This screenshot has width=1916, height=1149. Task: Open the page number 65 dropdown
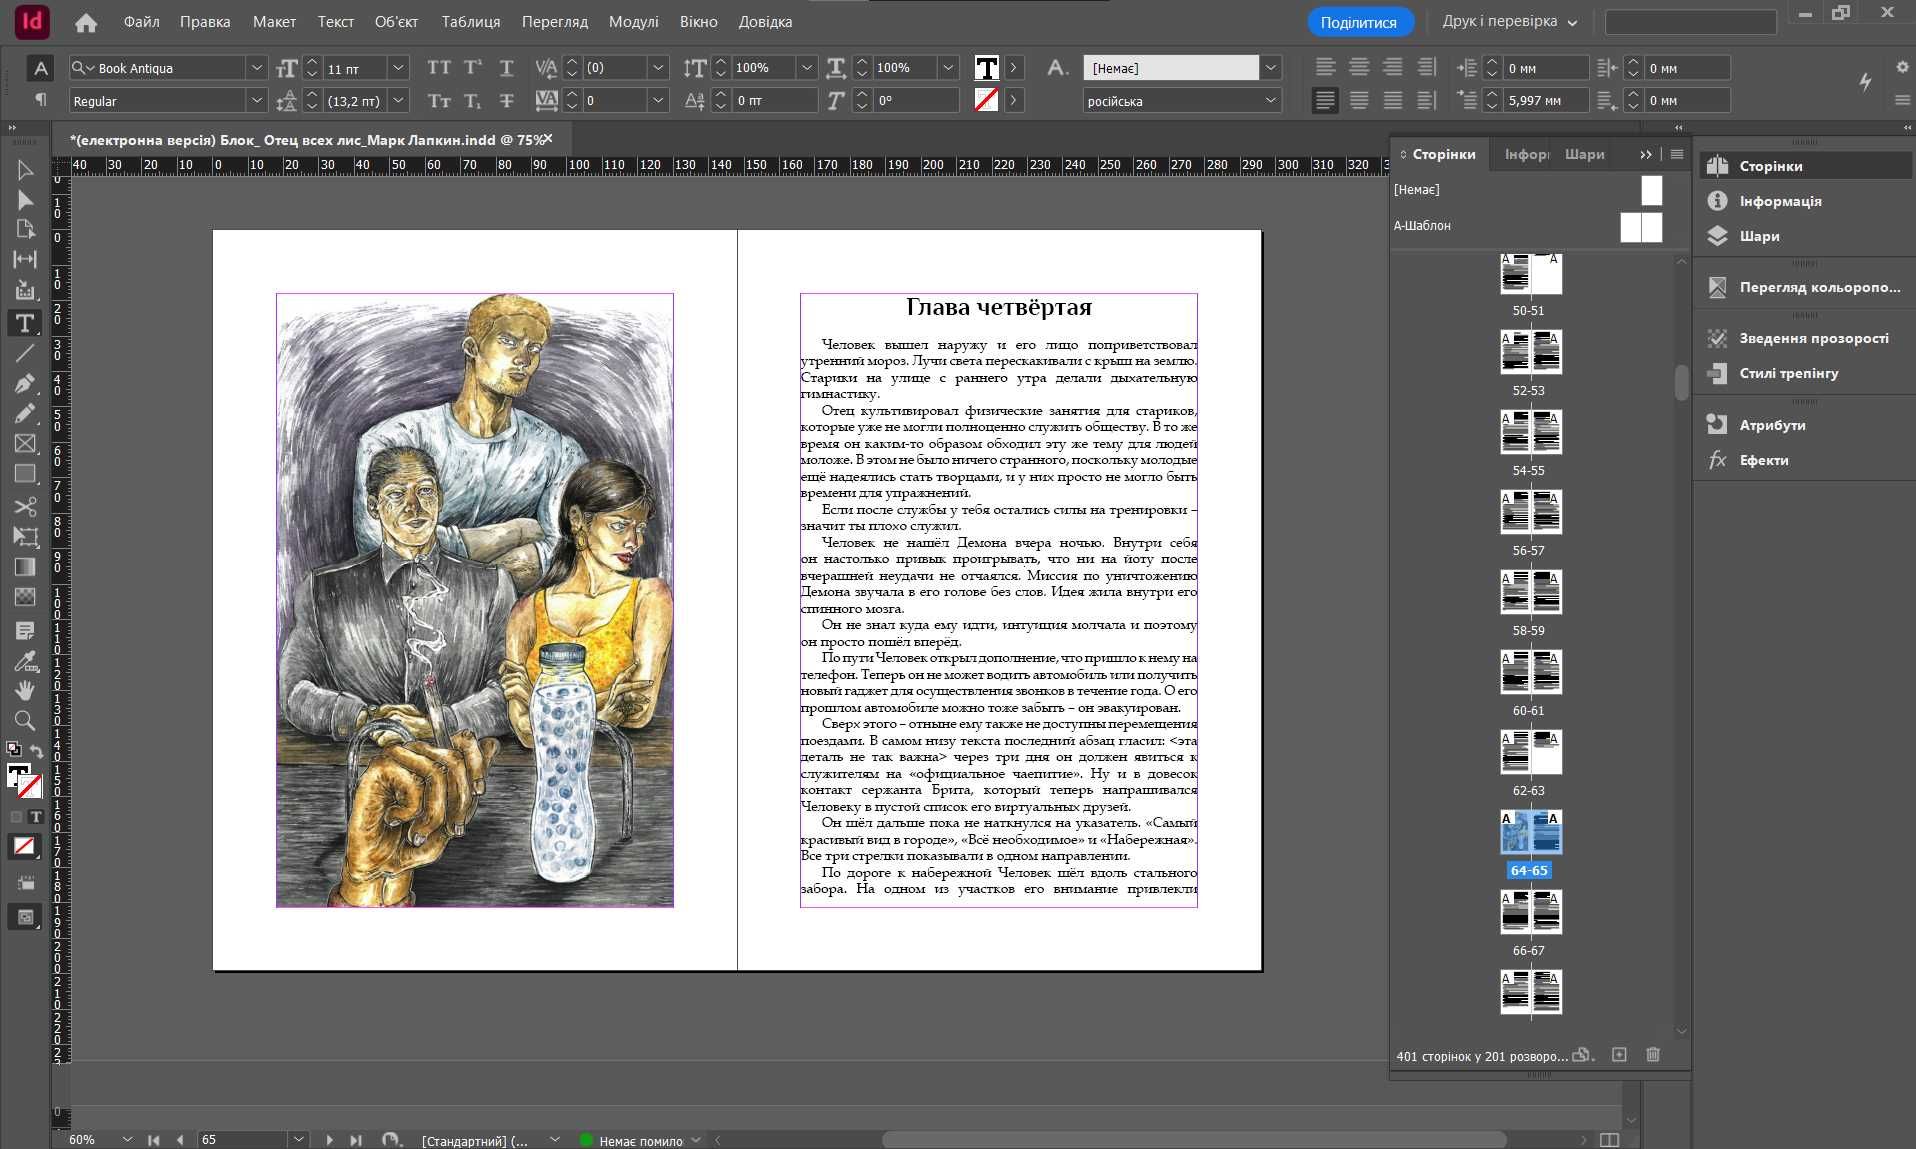click(x=298, y=1139)
